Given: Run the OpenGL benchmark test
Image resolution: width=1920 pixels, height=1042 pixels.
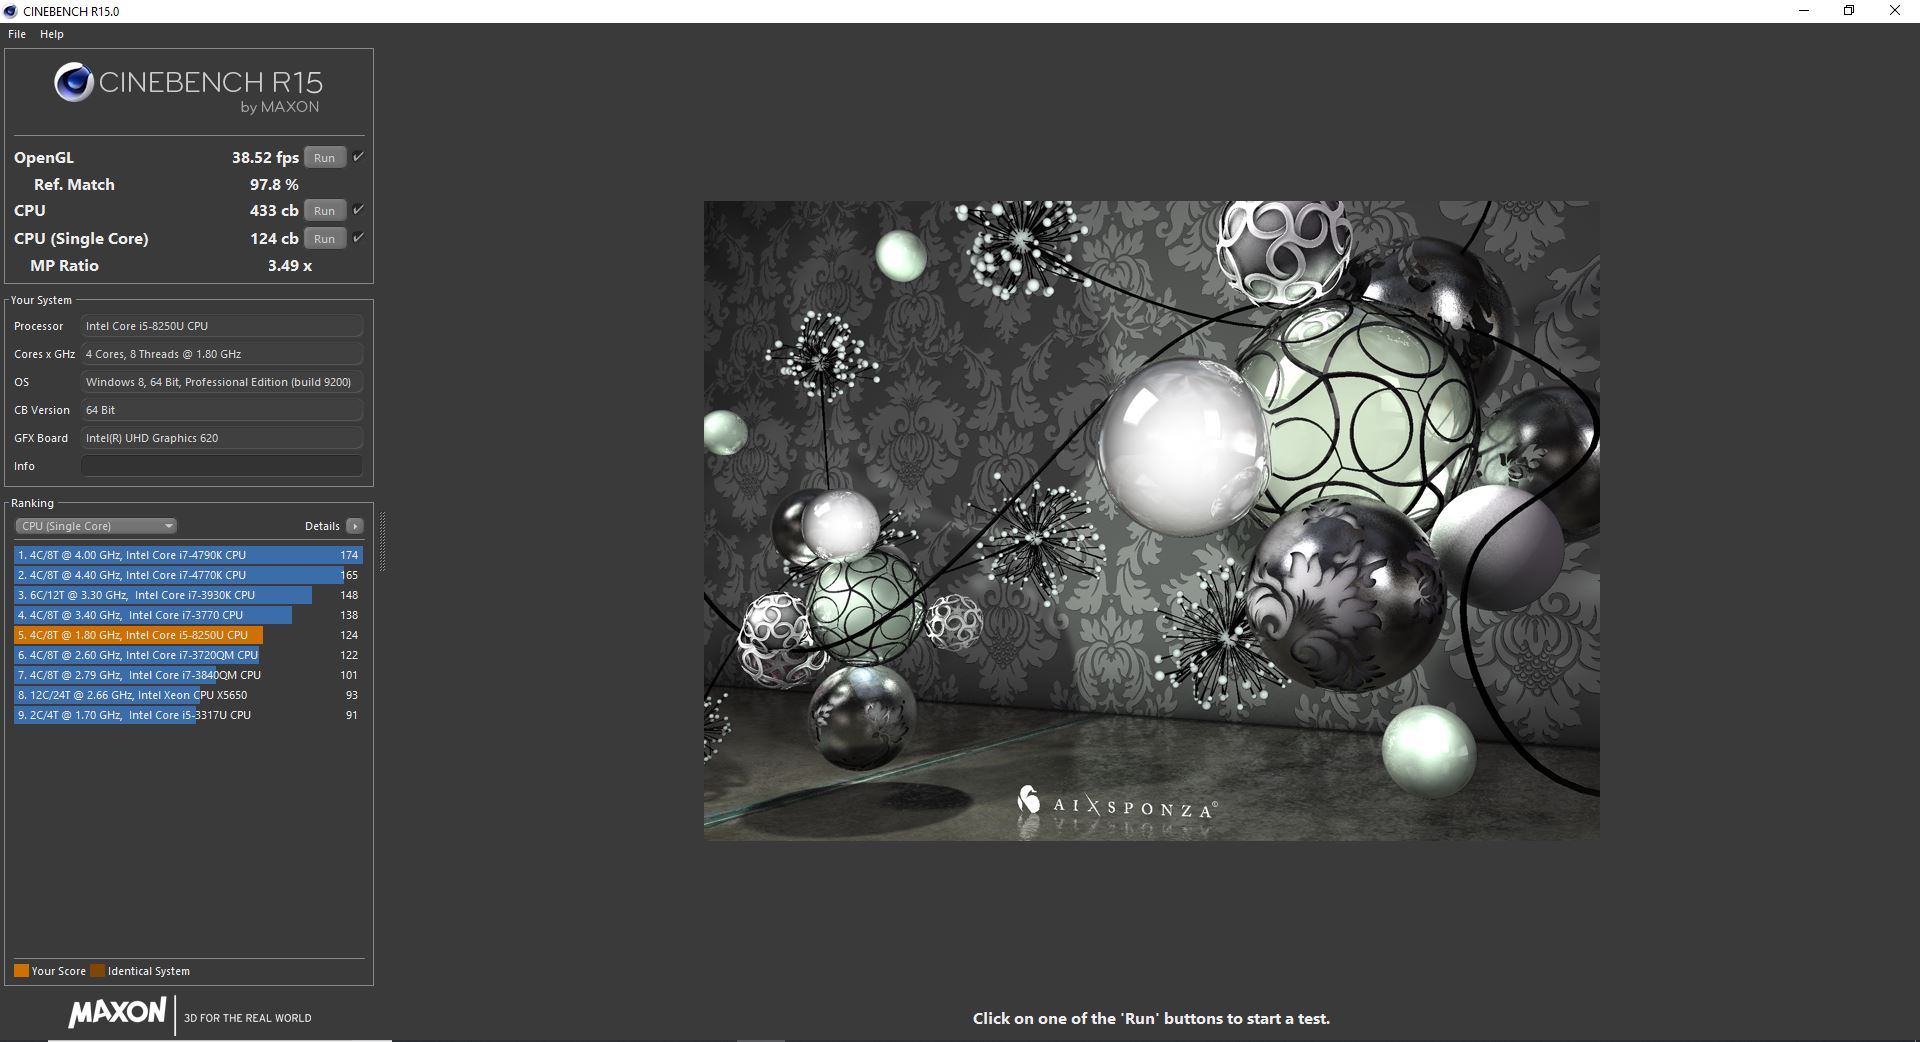Looking at the screenshot, I should 324,158.
